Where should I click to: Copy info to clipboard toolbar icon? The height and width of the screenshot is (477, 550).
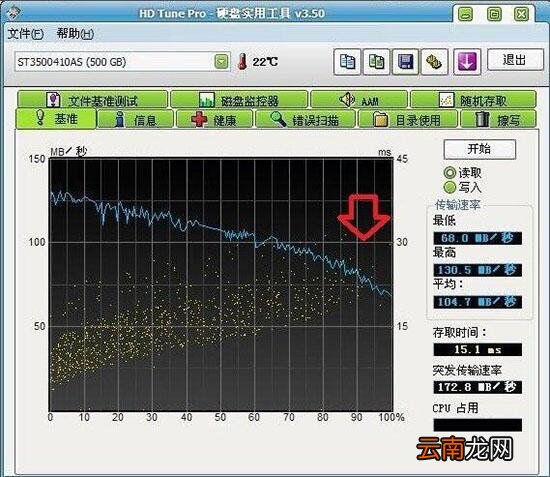[x=347, y=62]
